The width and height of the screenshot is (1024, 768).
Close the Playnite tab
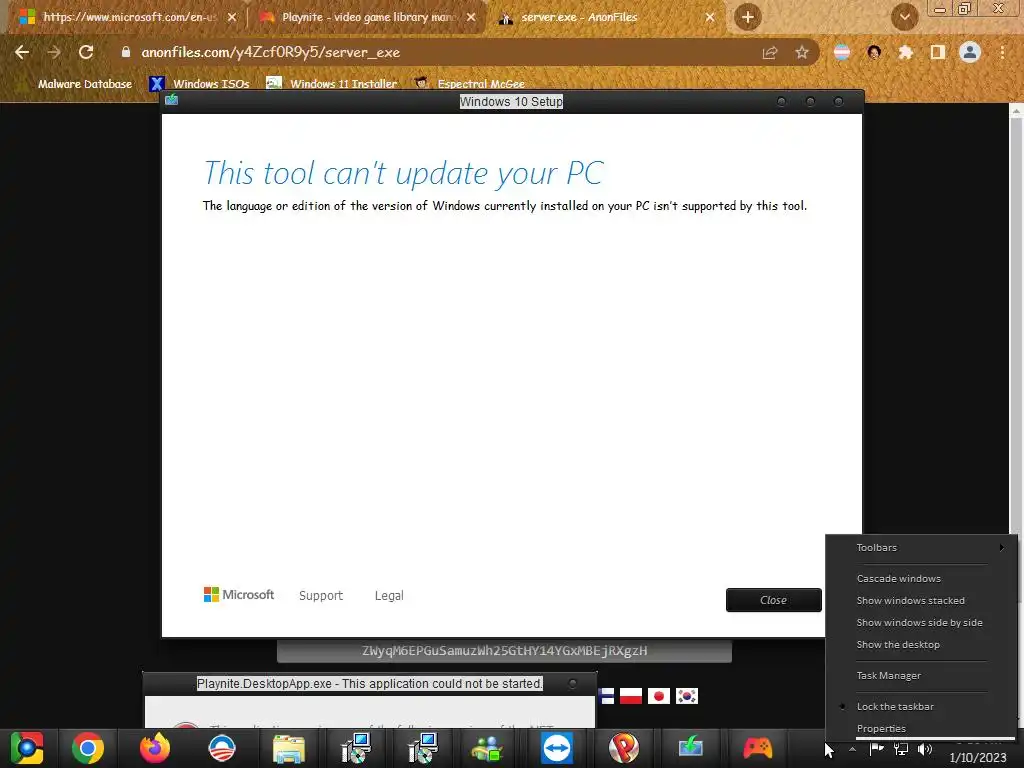point(471,18)
